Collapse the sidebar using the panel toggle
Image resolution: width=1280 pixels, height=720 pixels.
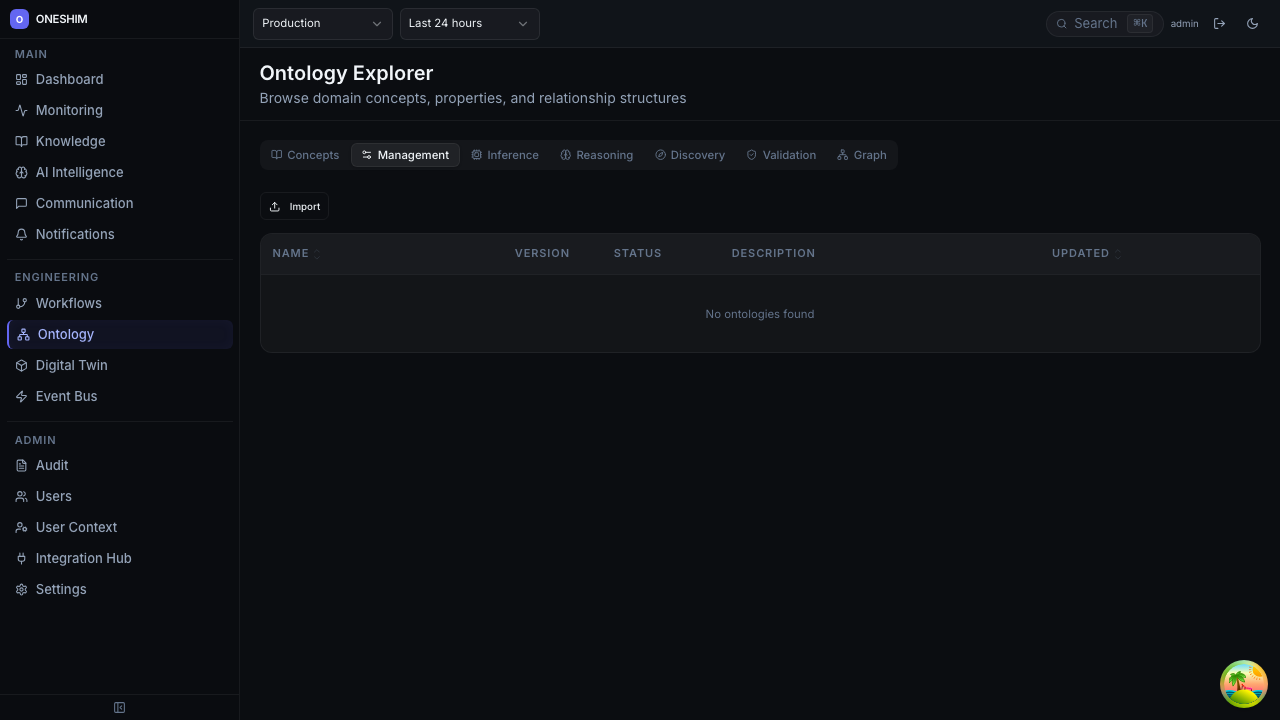point(119,707)
